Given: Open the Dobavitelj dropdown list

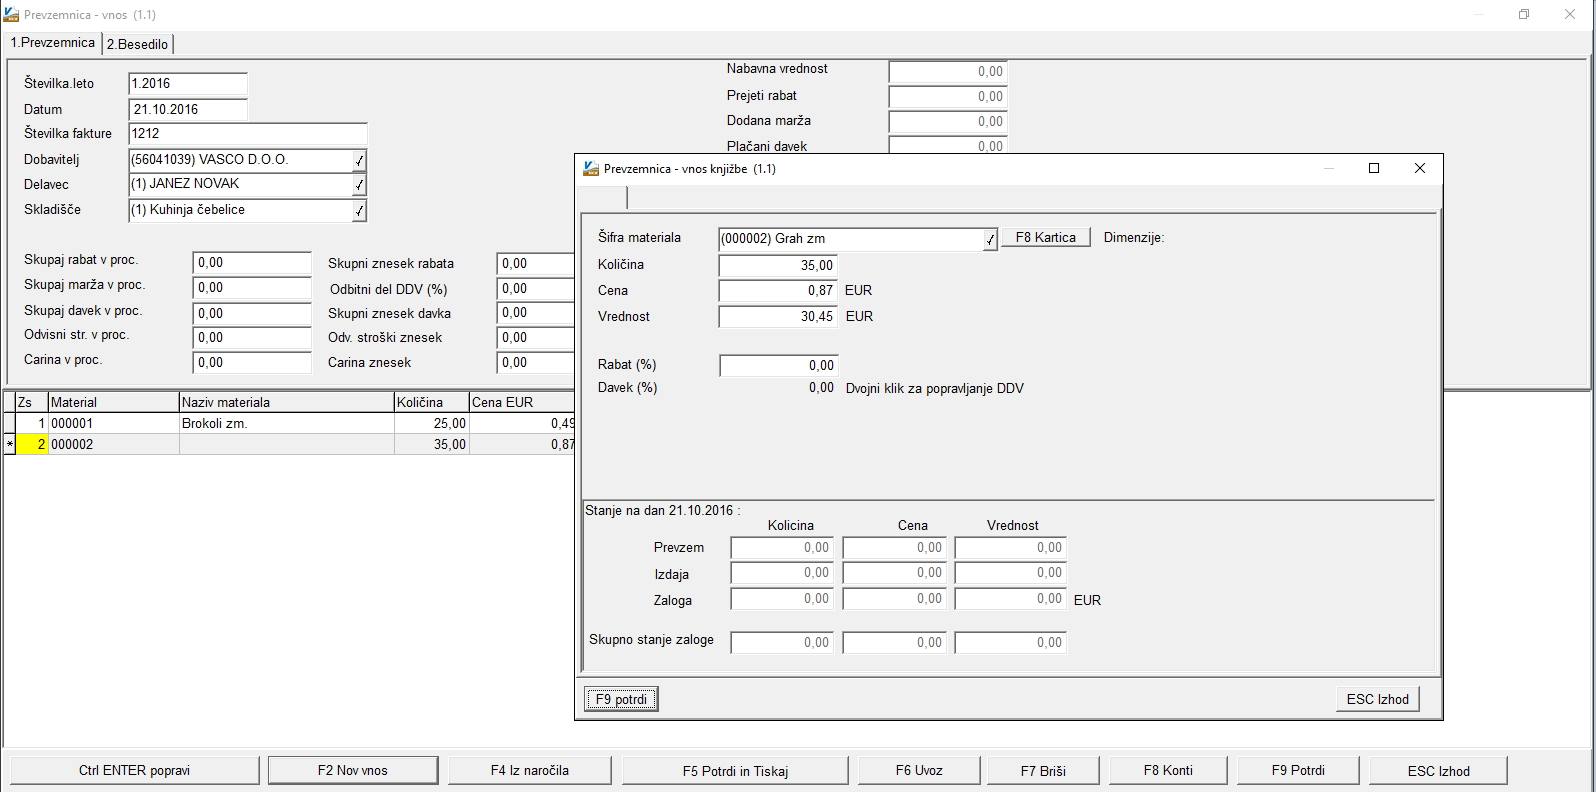Looking at the screenshot, I should click(360, 160).
